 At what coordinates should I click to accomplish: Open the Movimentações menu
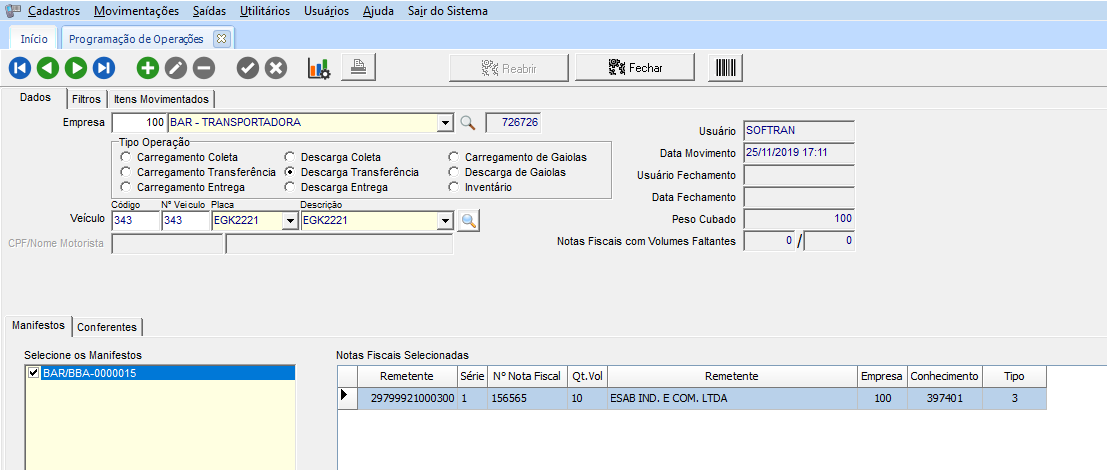(136, 11)
